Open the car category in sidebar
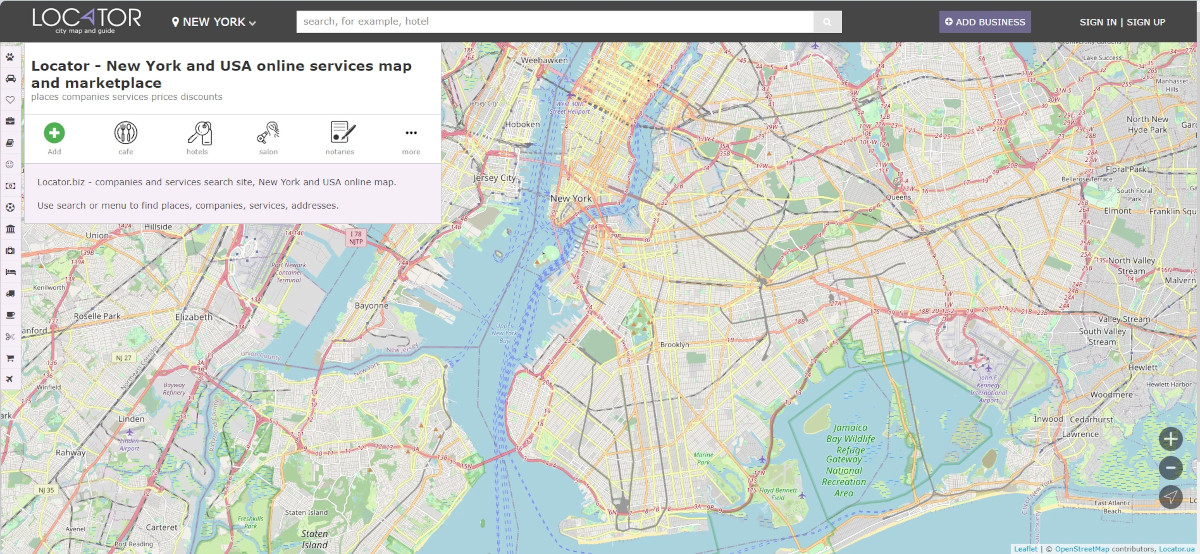The height and width of the screenshot is (554, 1200). [10, 78]
